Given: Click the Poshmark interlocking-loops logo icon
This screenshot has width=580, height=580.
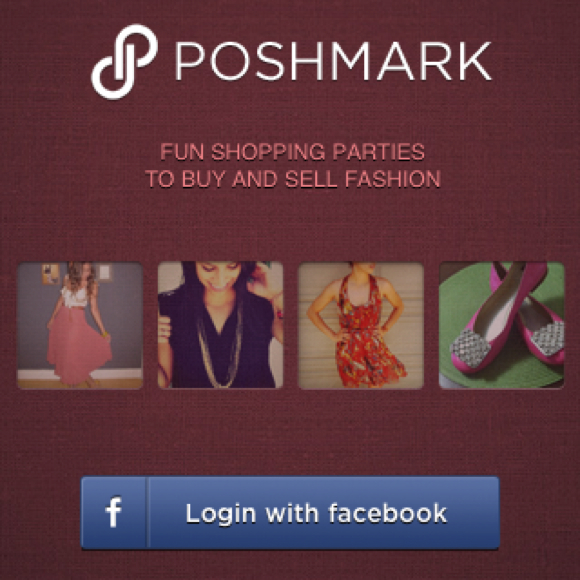Looking at the screenshot, I should pos(124,62).
